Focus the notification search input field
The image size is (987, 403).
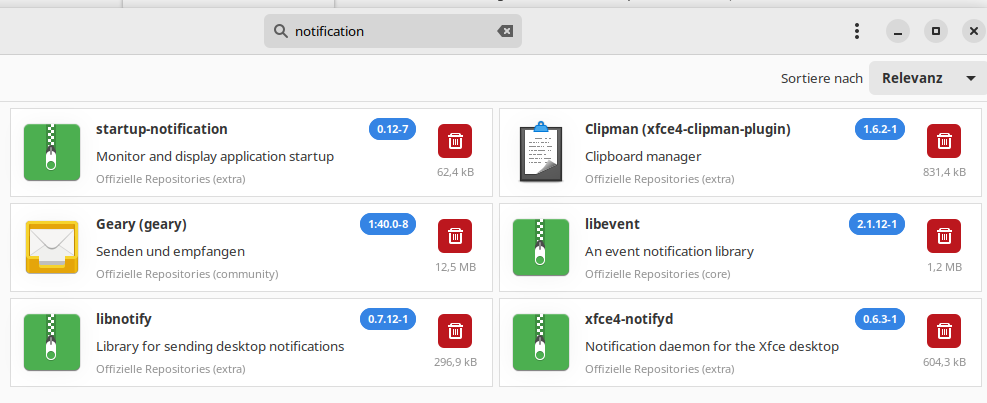click(x=390, y=31)
